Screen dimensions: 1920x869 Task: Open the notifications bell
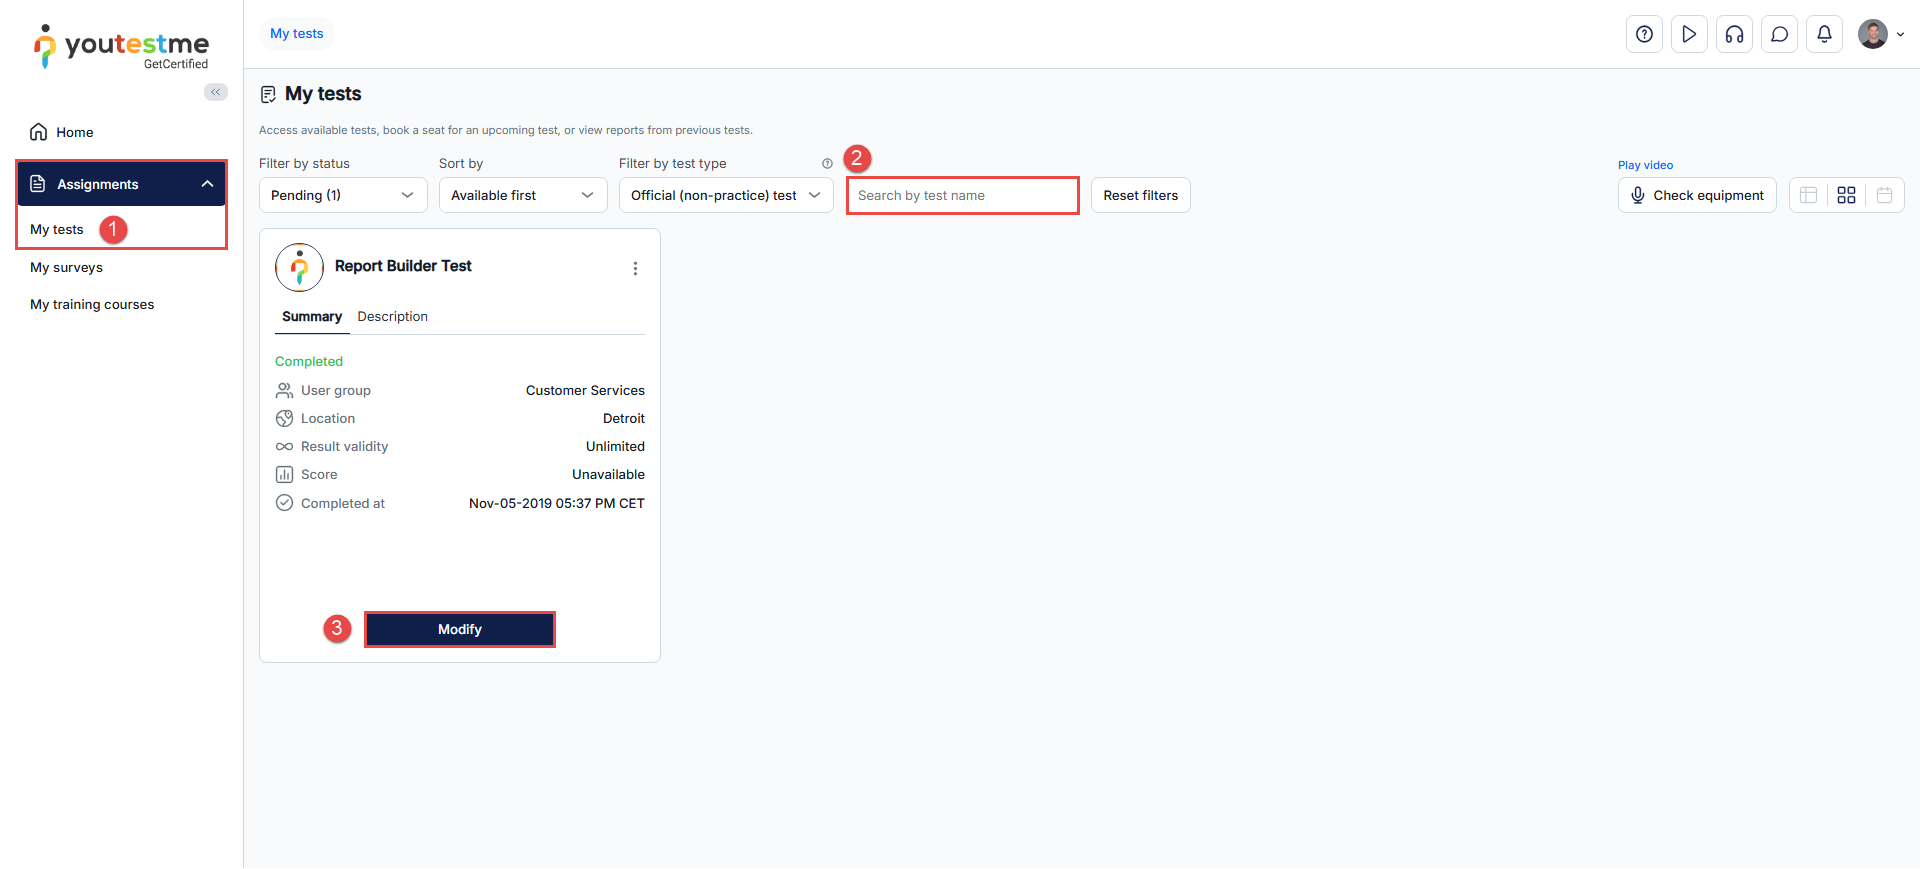[x=1824, y=34]
